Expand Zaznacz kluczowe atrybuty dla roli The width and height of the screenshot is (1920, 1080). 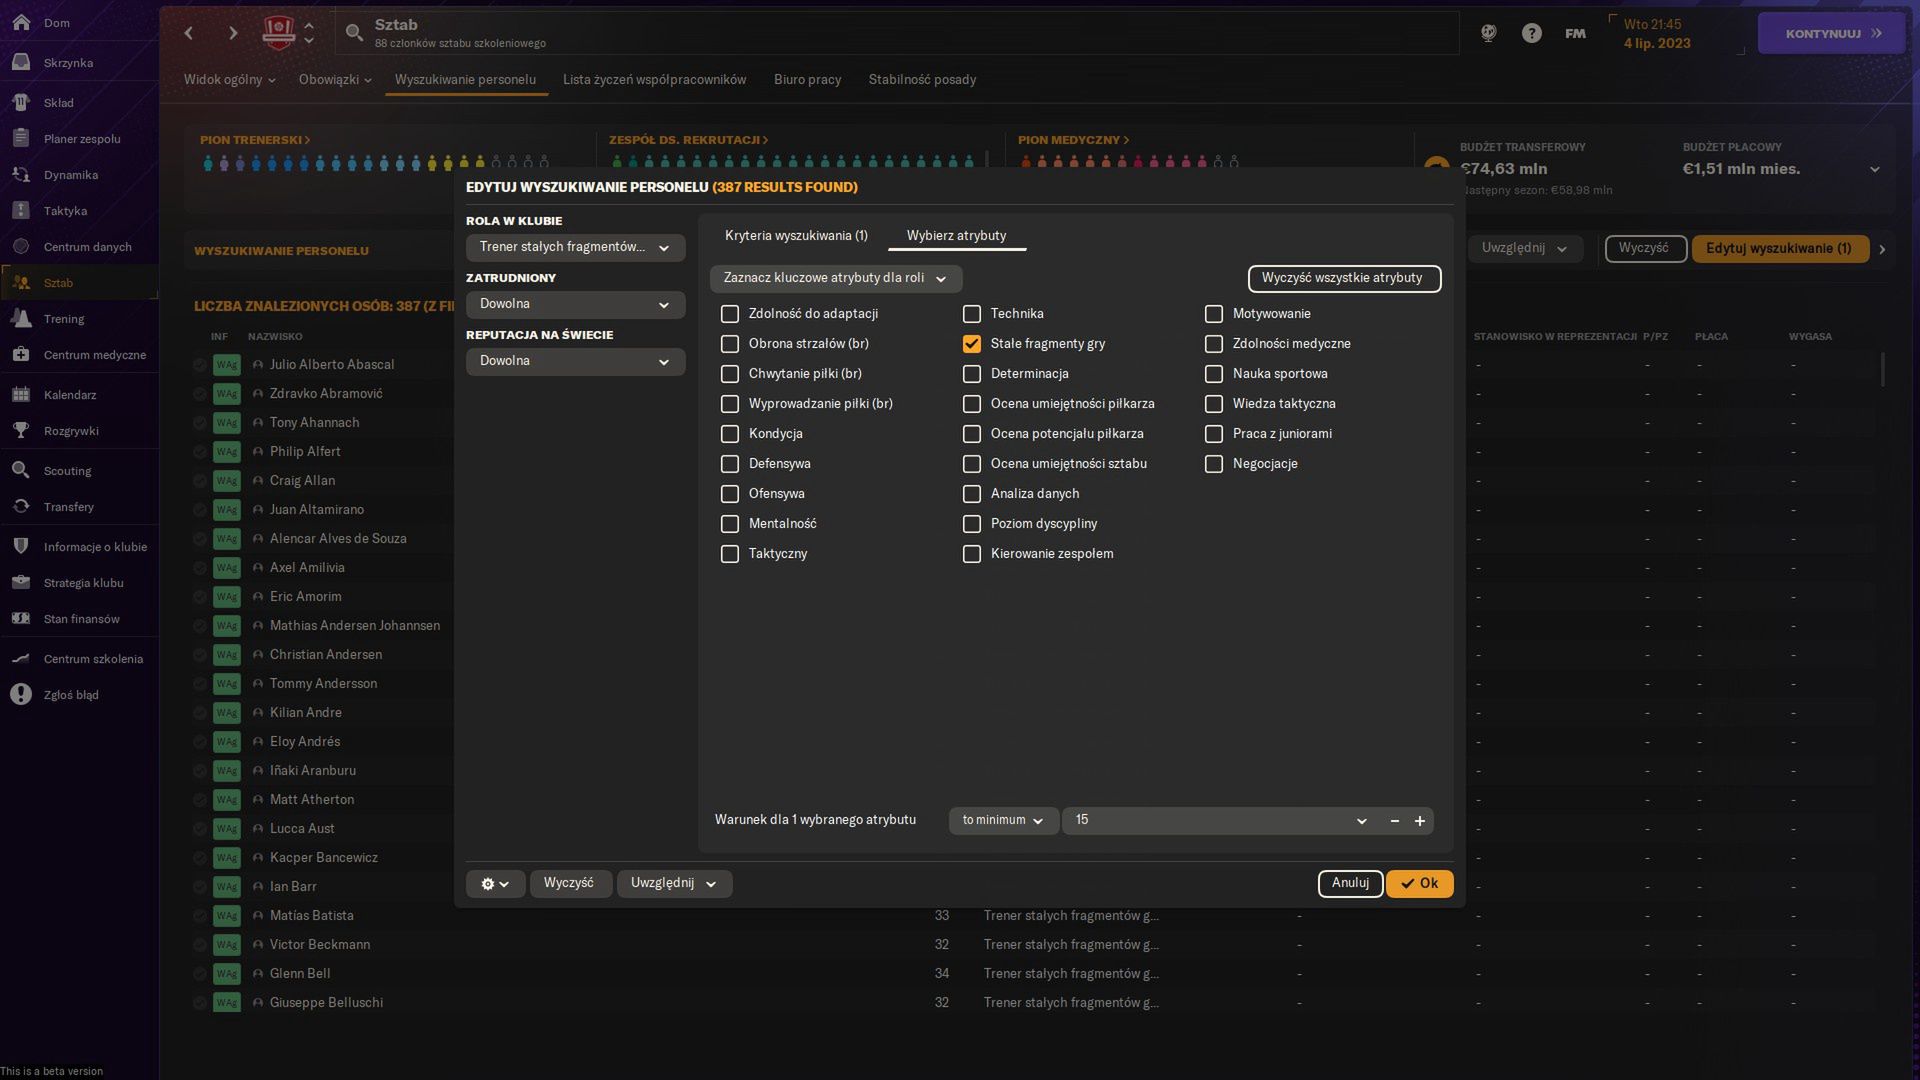coord(835,278)
